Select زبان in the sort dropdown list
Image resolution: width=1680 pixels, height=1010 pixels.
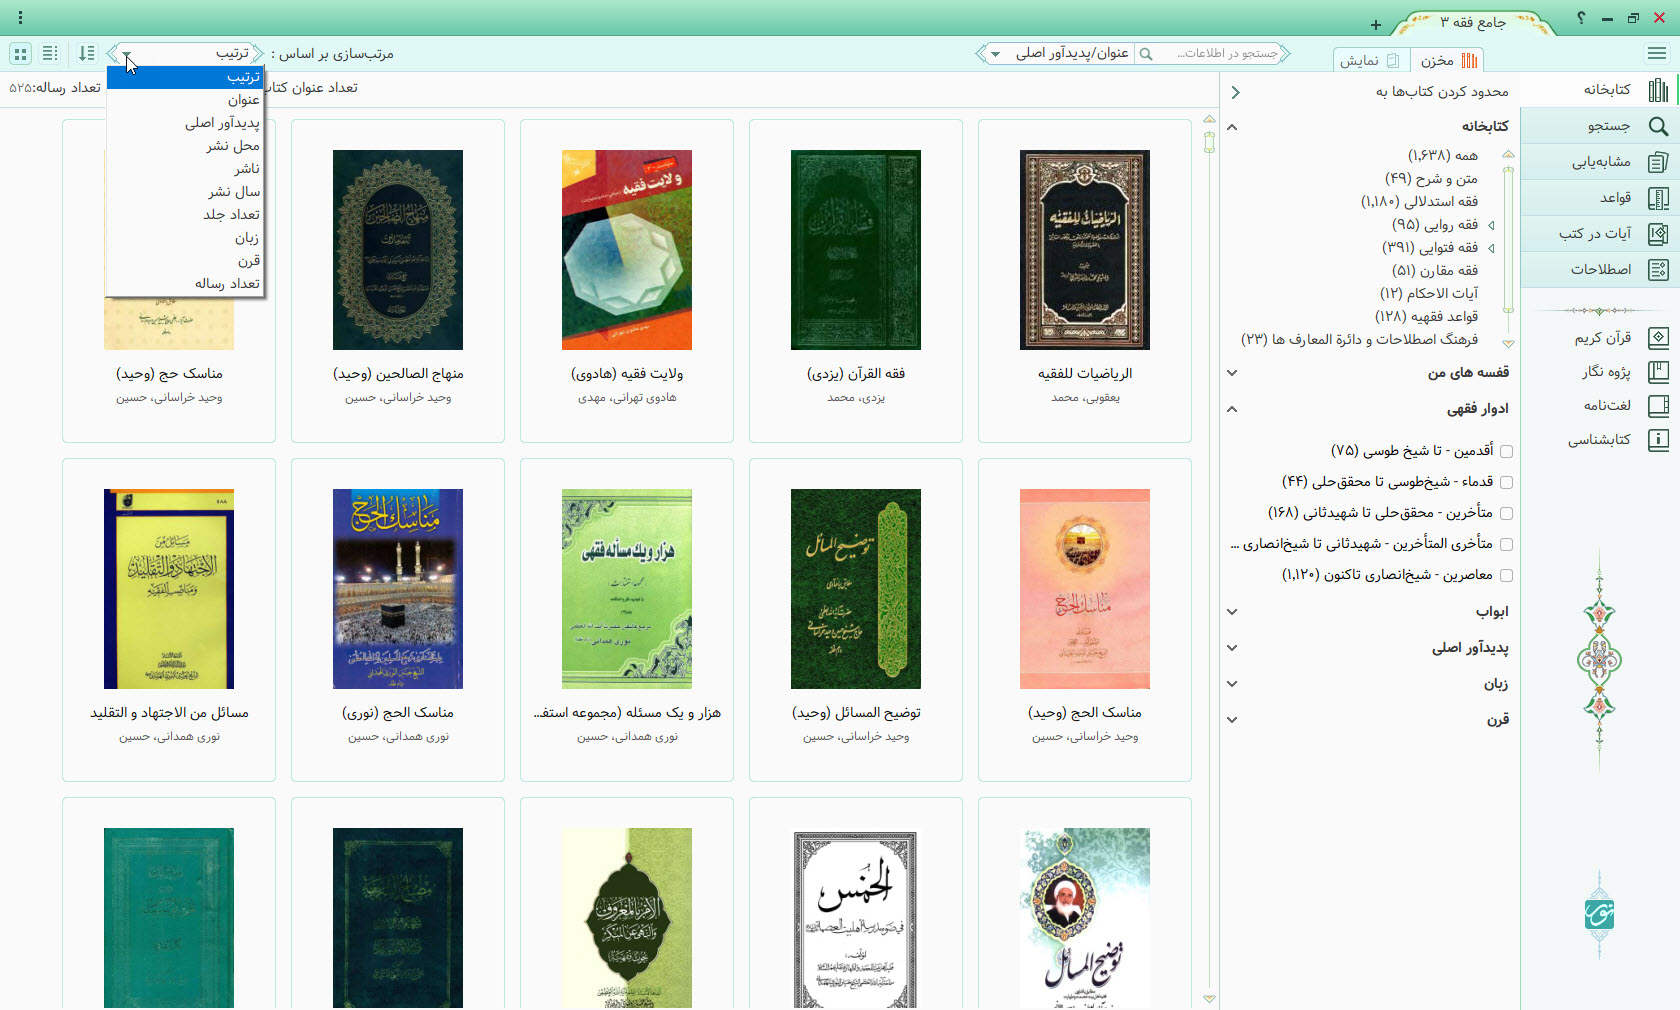[185, 238]
